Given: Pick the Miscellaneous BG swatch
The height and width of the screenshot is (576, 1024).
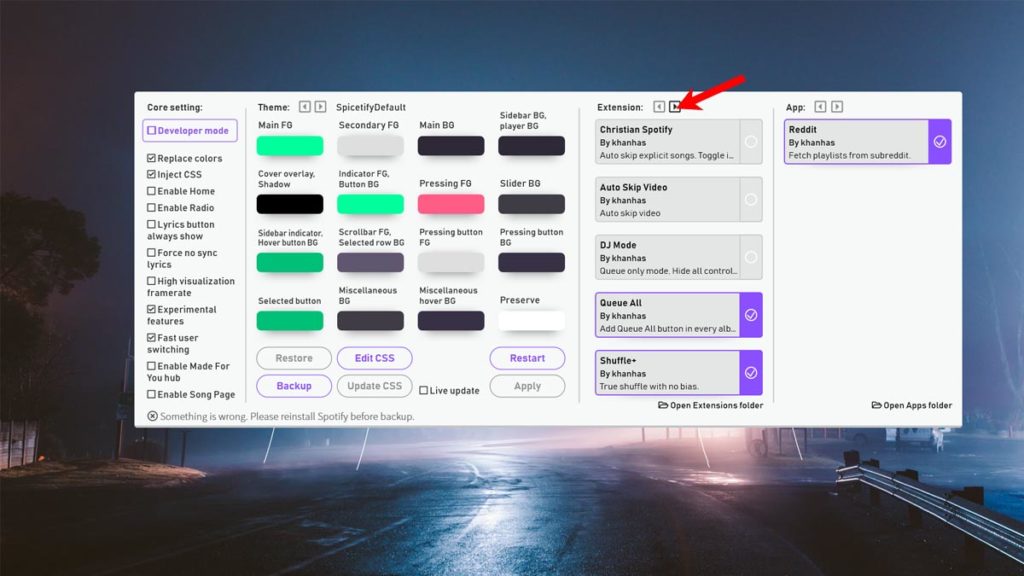Looking at the screenshot, I should click(x=370, y=321).
